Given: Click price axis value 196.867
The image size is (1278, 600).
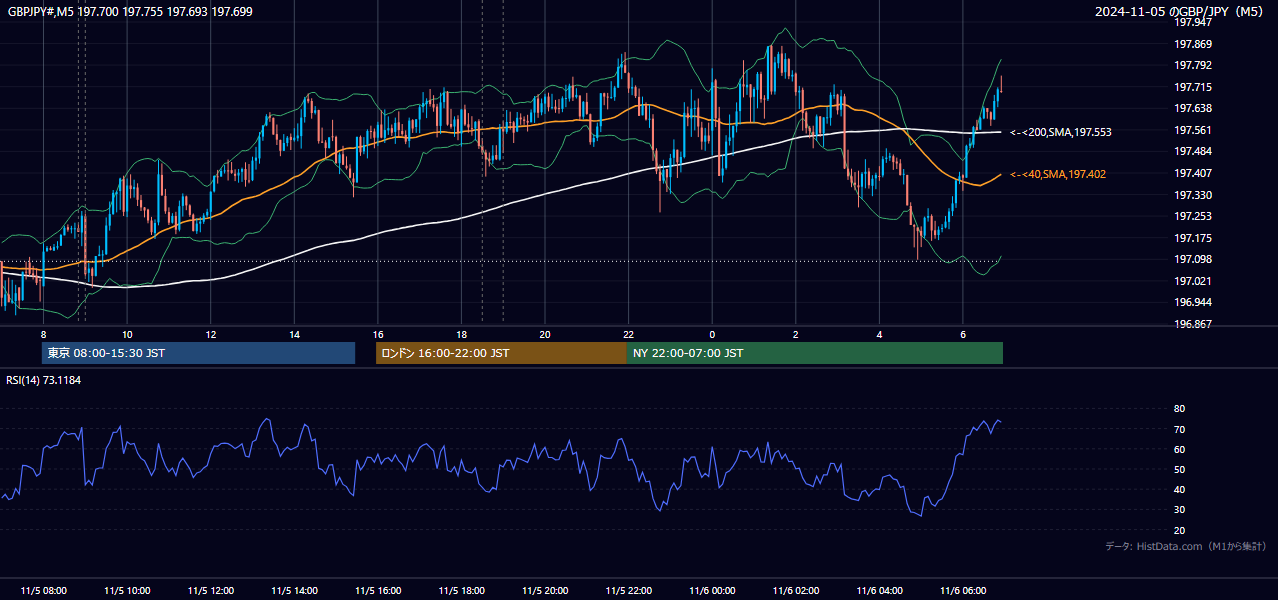Looking at the screenshot, I should [1192, 324].
